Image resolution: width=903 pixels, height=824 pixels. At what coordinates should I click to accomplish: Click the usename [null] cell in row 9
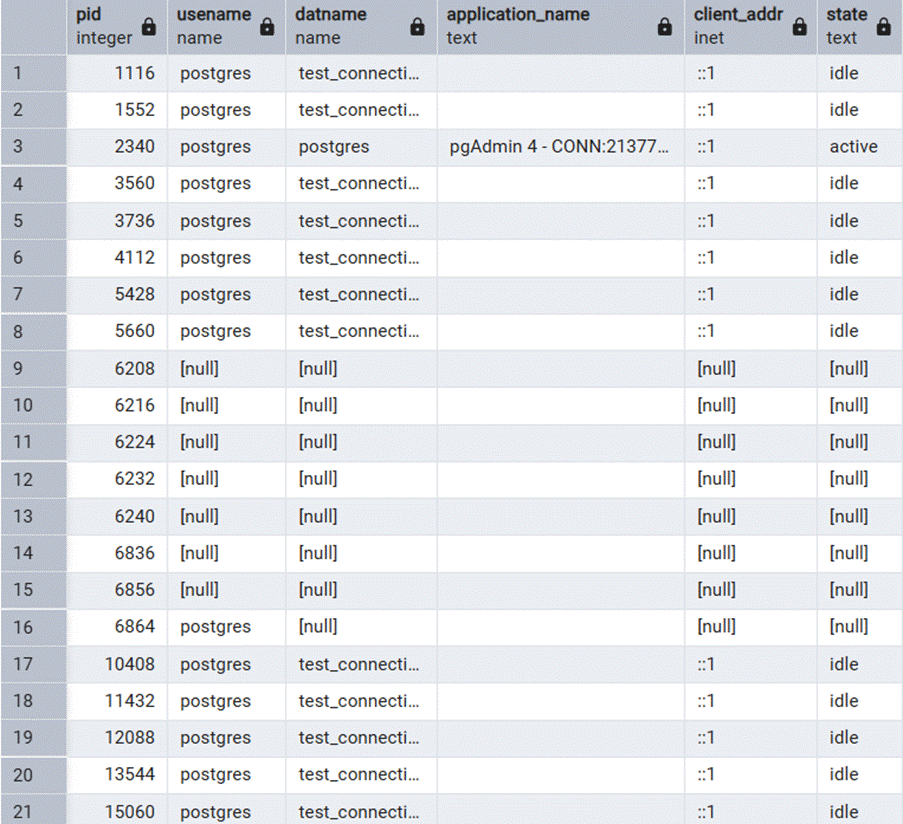[x=226, y=368]
